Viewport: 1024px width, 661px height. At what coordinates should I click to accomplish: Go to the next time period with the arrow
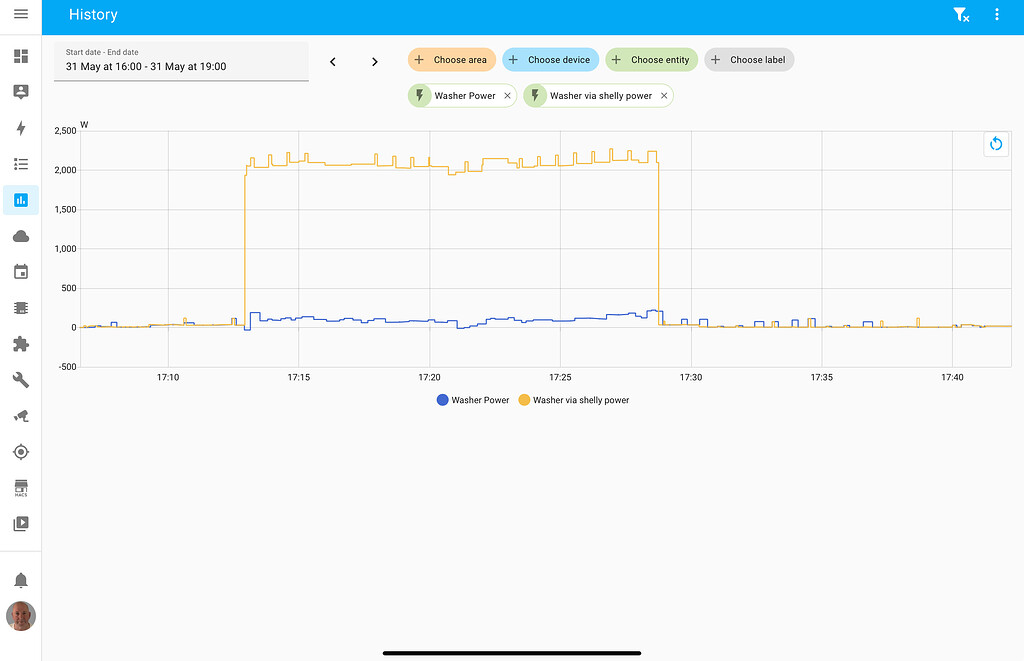click(374, 61)
